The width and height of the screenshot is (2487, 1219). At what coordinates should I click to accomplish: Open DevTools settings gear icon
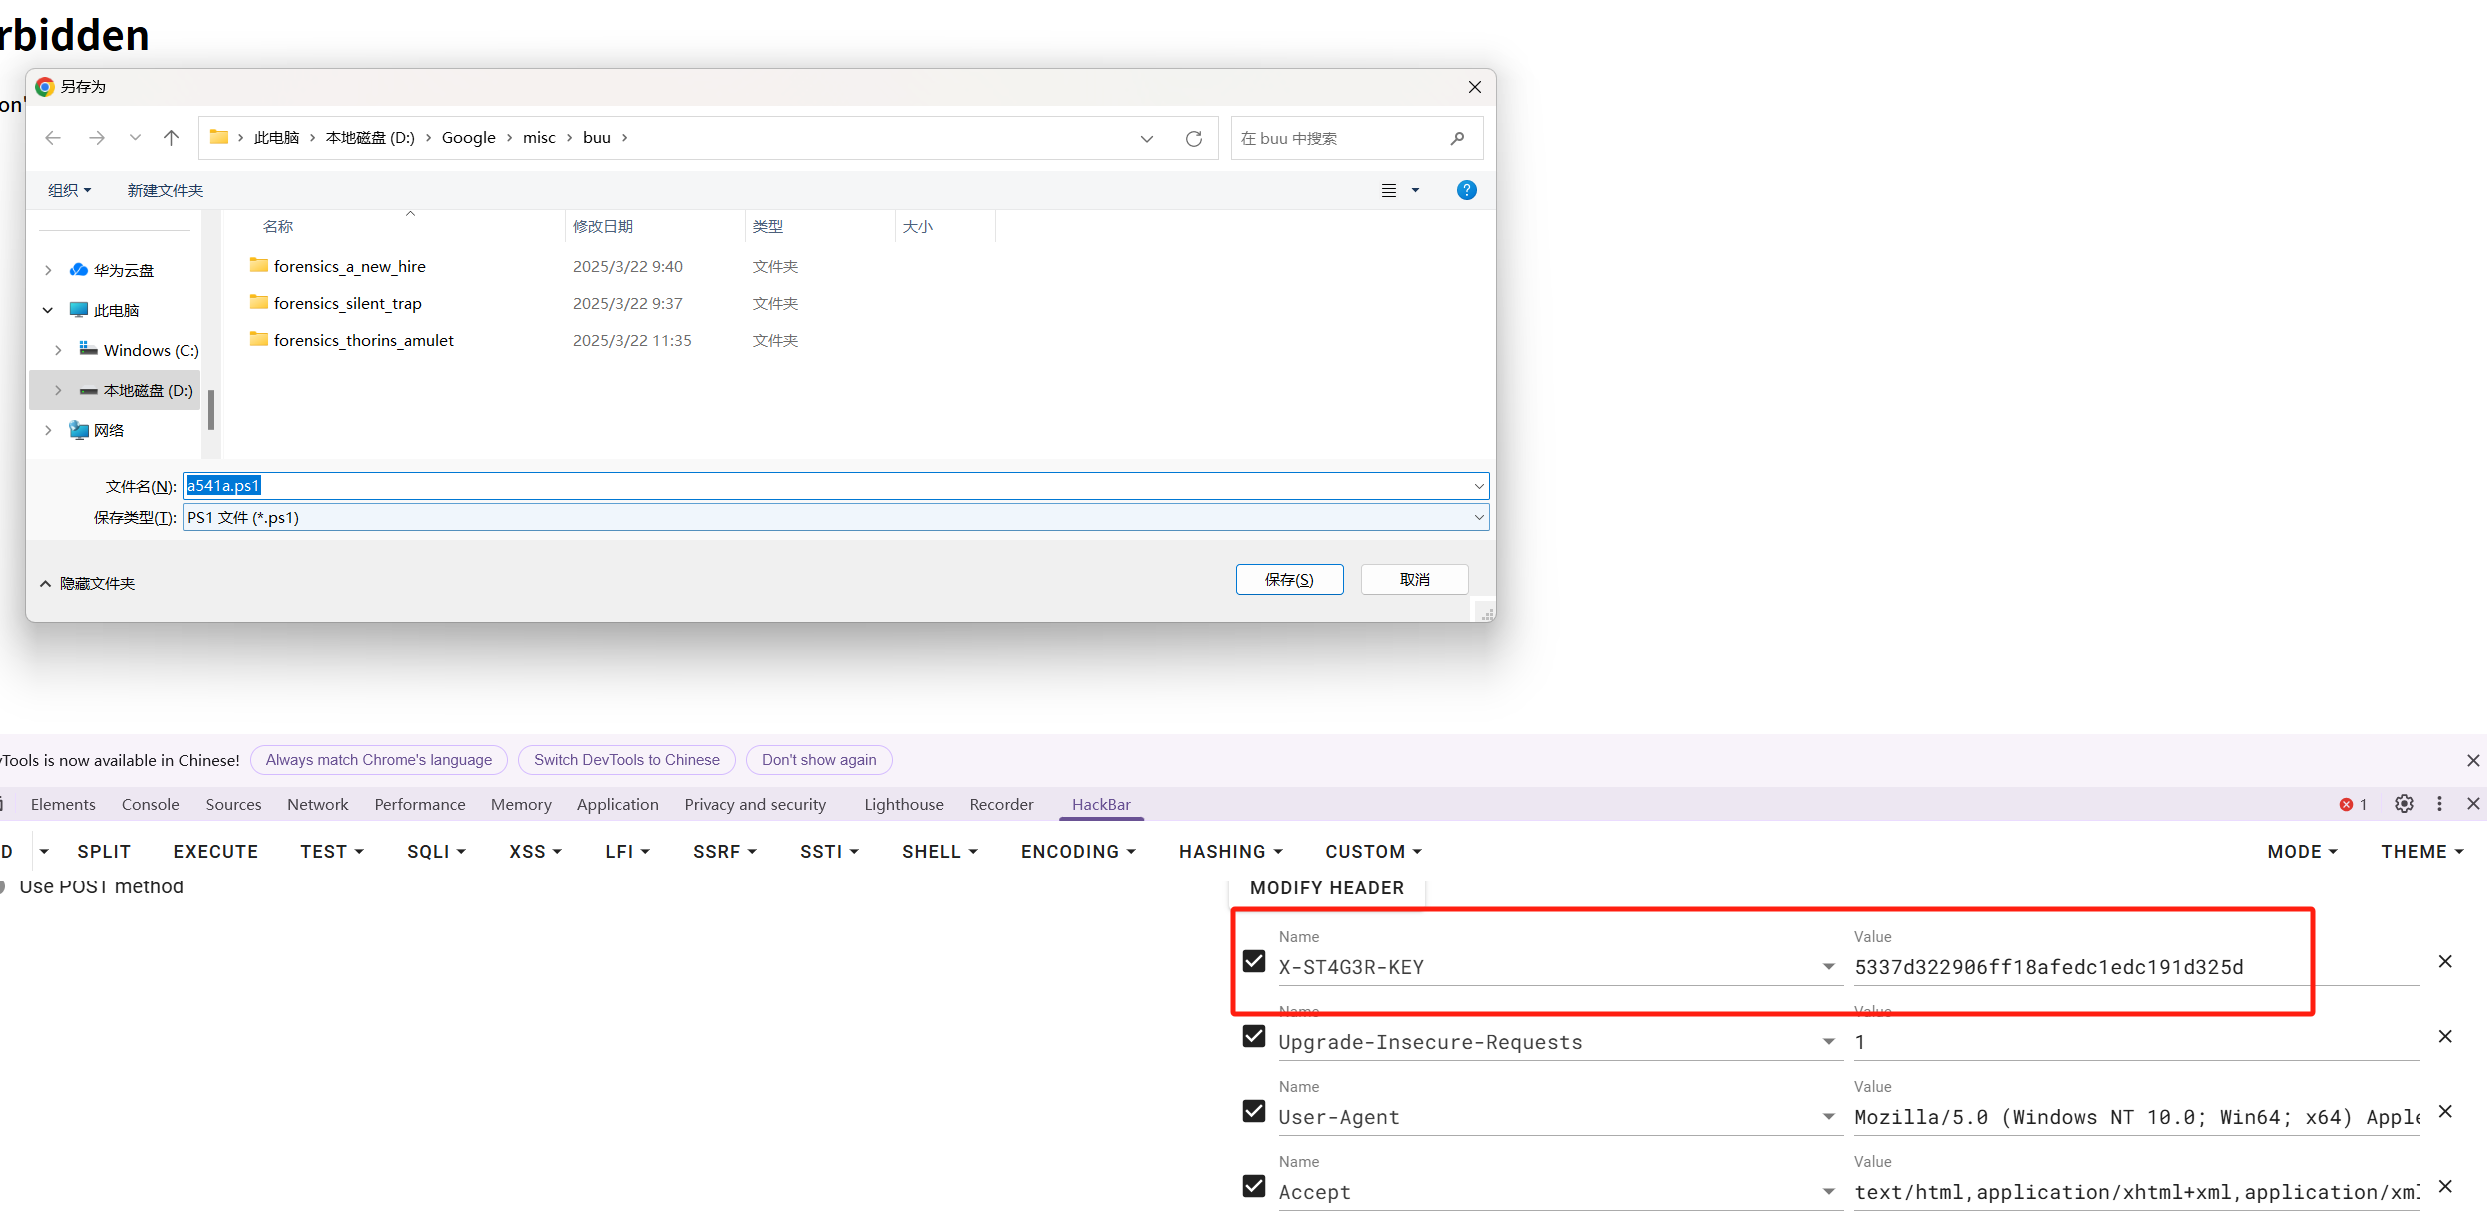2404,804
